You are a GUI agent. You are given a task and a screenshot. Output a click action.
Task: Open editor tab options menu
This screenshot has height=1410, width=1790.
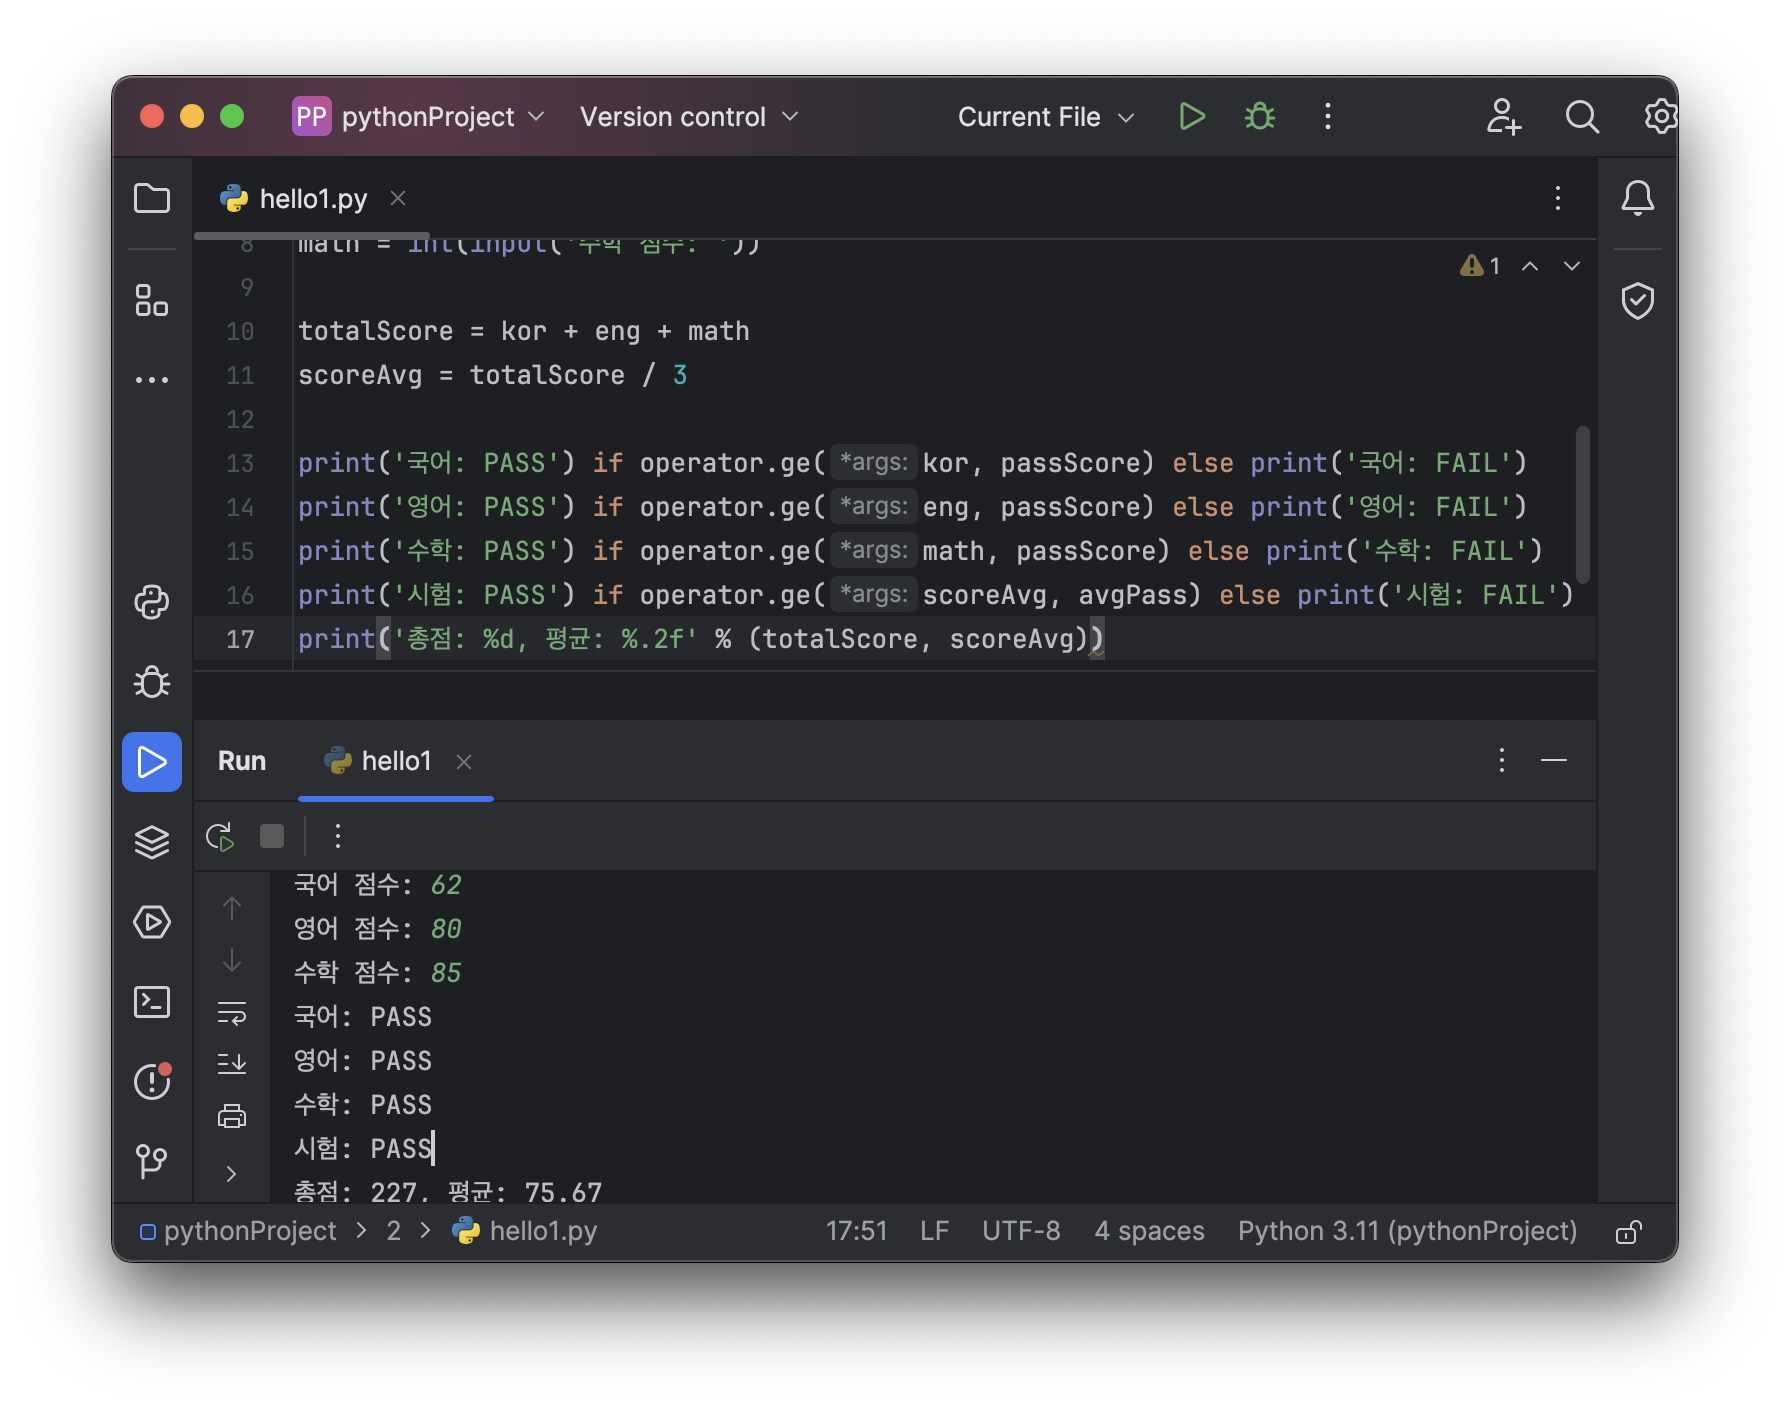pyautogui.click(x=1557, y=198)
